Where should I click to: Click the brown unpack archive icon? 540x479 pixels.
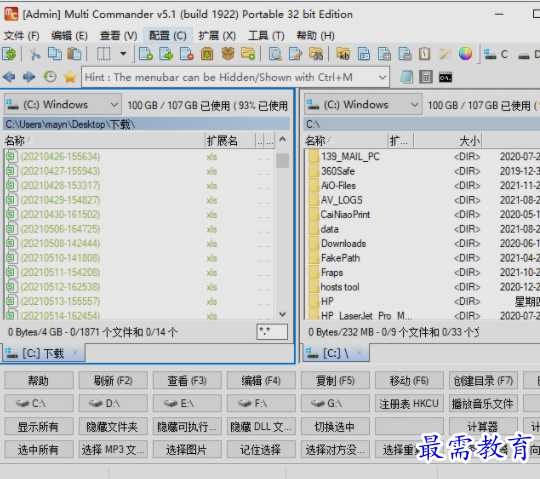pyautogui.click(x=207, y=54)
